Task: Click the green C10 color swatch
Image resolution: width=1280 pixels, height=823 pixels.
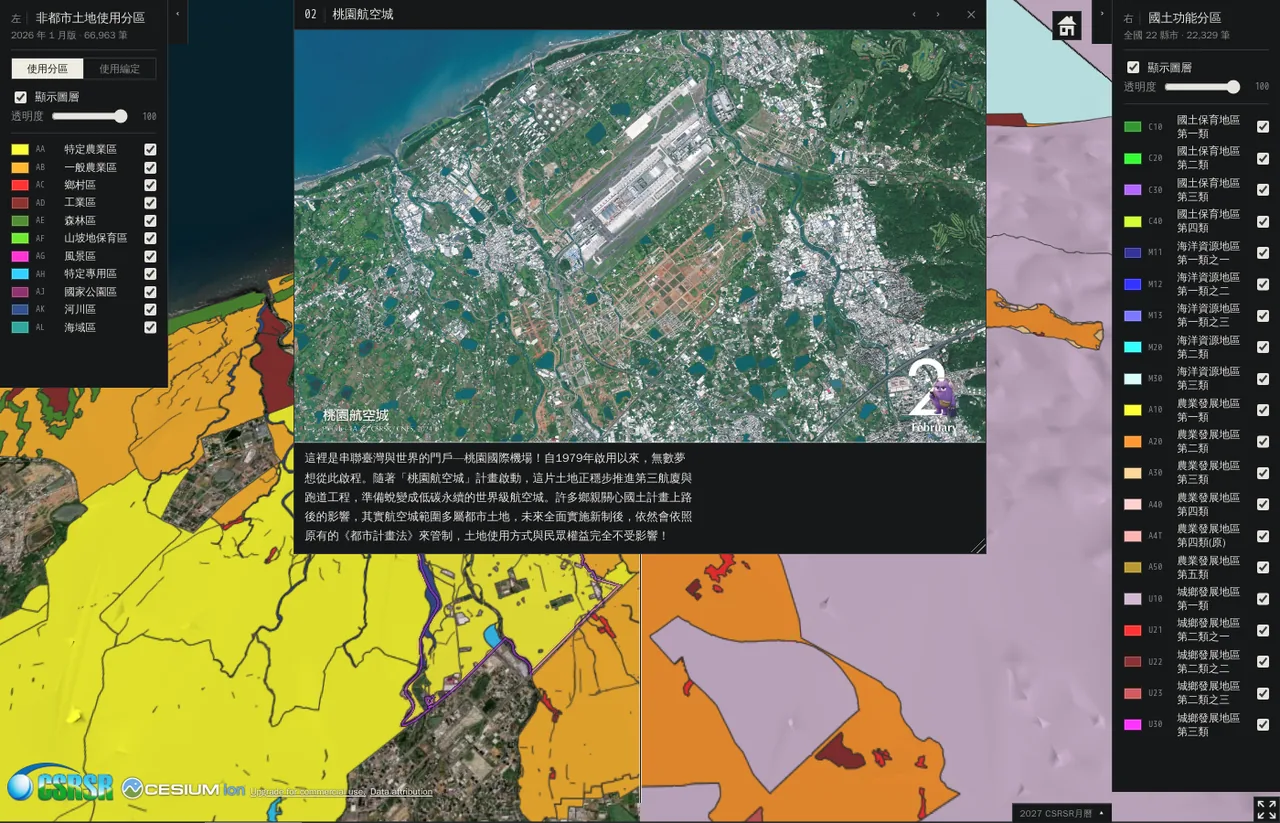Action: [1132, 127]
